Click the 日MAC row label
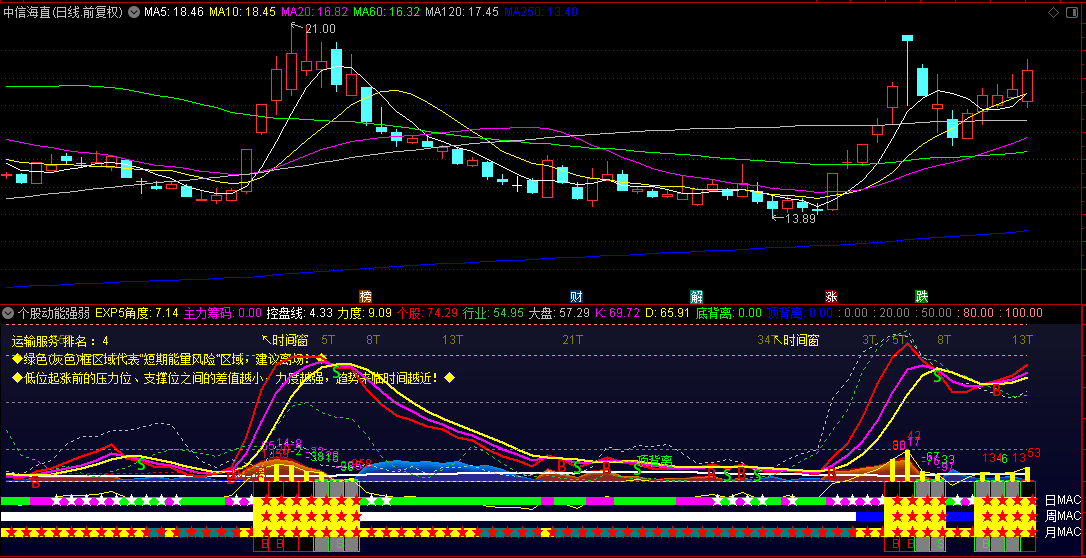The height and width of the screenshot is (558, 1086). (x=1062, y=500)
